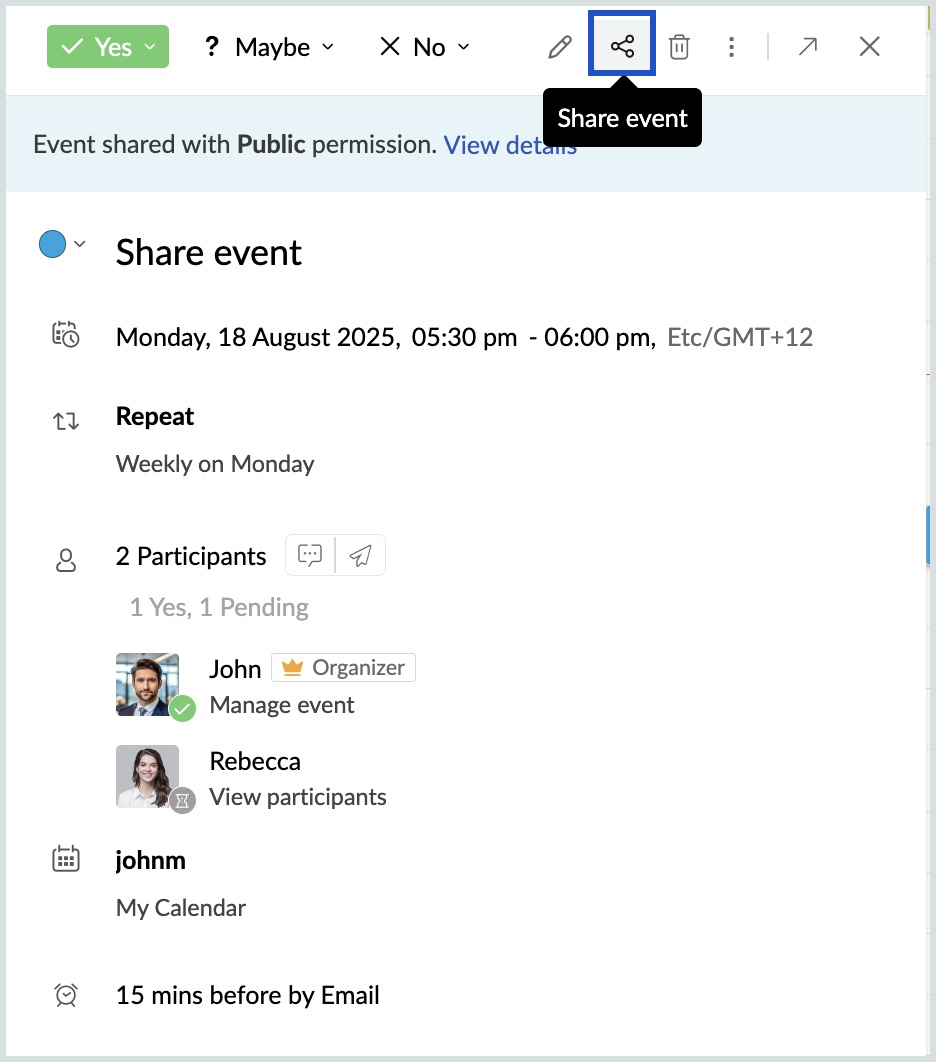The width and height of the screenshot is (936, 1062).
Task: Delete the event using the trash icon
Action: pyautogui.click(x=679, y=46)
